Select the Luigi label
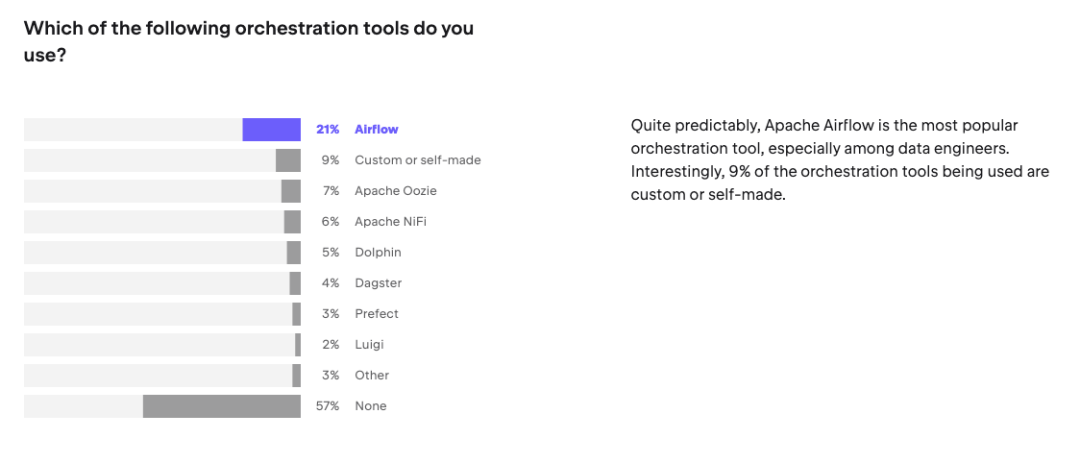This screenshot has height=463, width=1080. pyautogui.click(x=369, y=345)
